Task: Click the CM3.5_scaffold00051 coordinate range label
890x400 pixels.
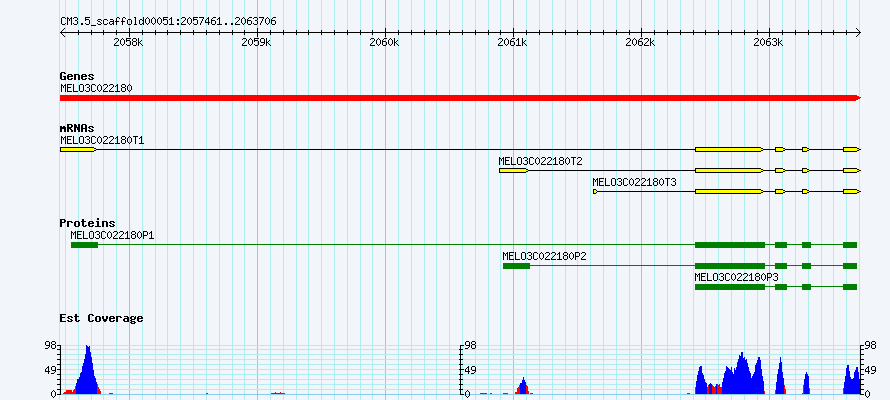Action: (x=169, y=22)
